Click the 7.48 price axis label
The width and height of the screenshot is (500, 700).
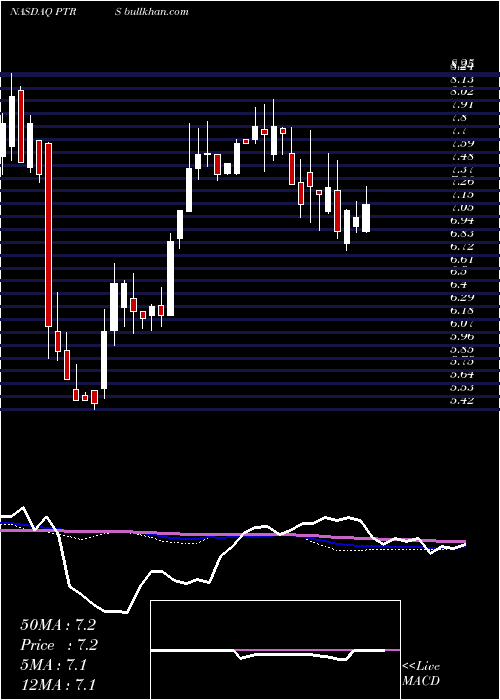click(x=462, y=157)
